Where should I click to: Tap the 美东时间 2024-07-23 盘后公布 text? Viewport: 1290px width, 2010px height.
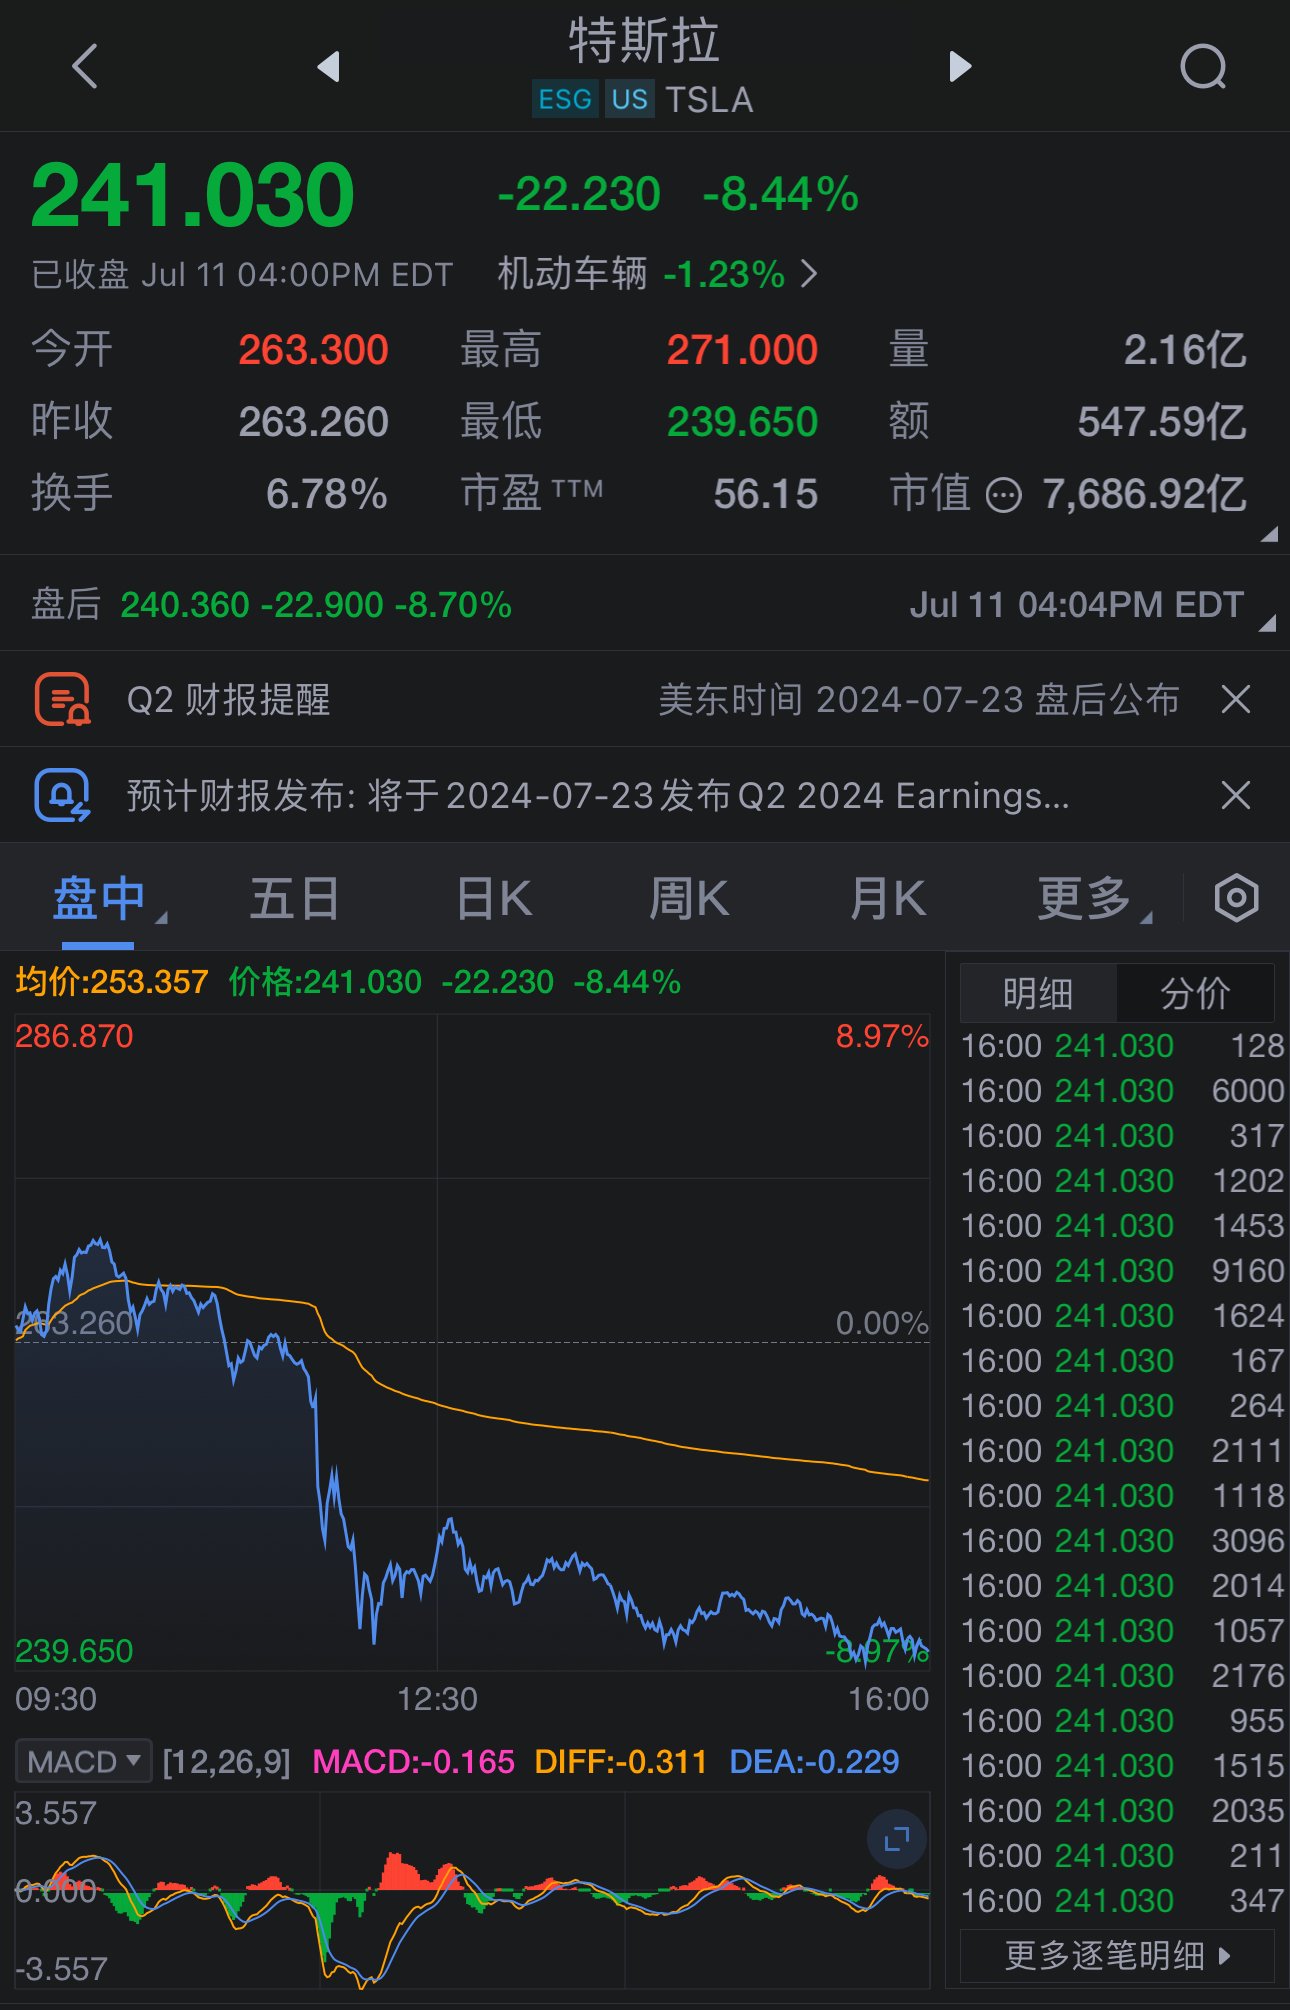pos(919,699)
